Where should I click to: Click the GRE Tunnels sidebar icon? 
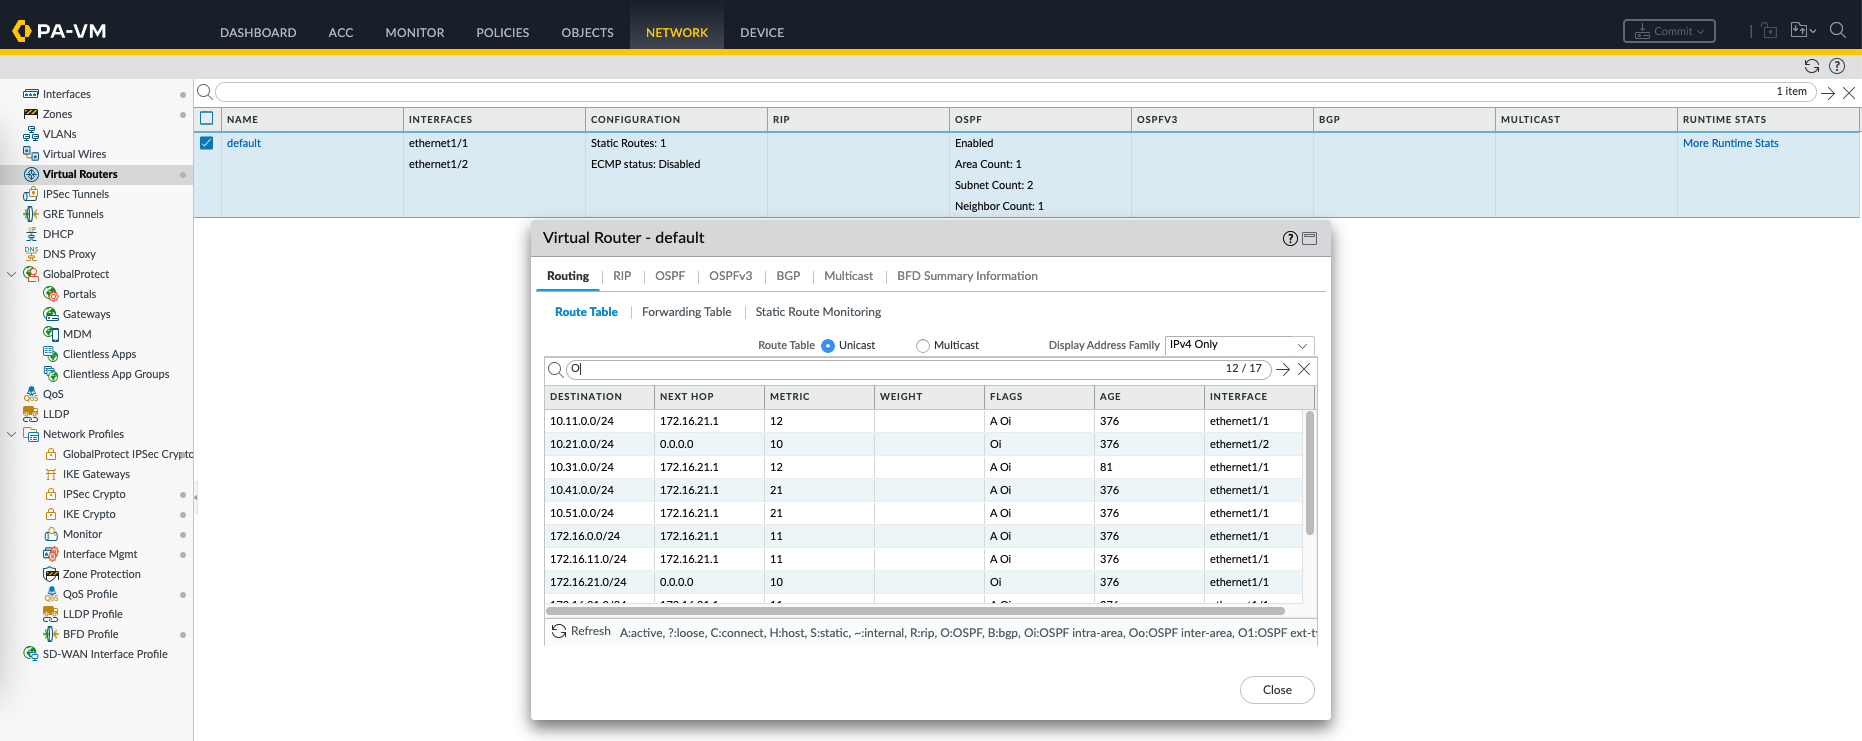tap(31, 214)
